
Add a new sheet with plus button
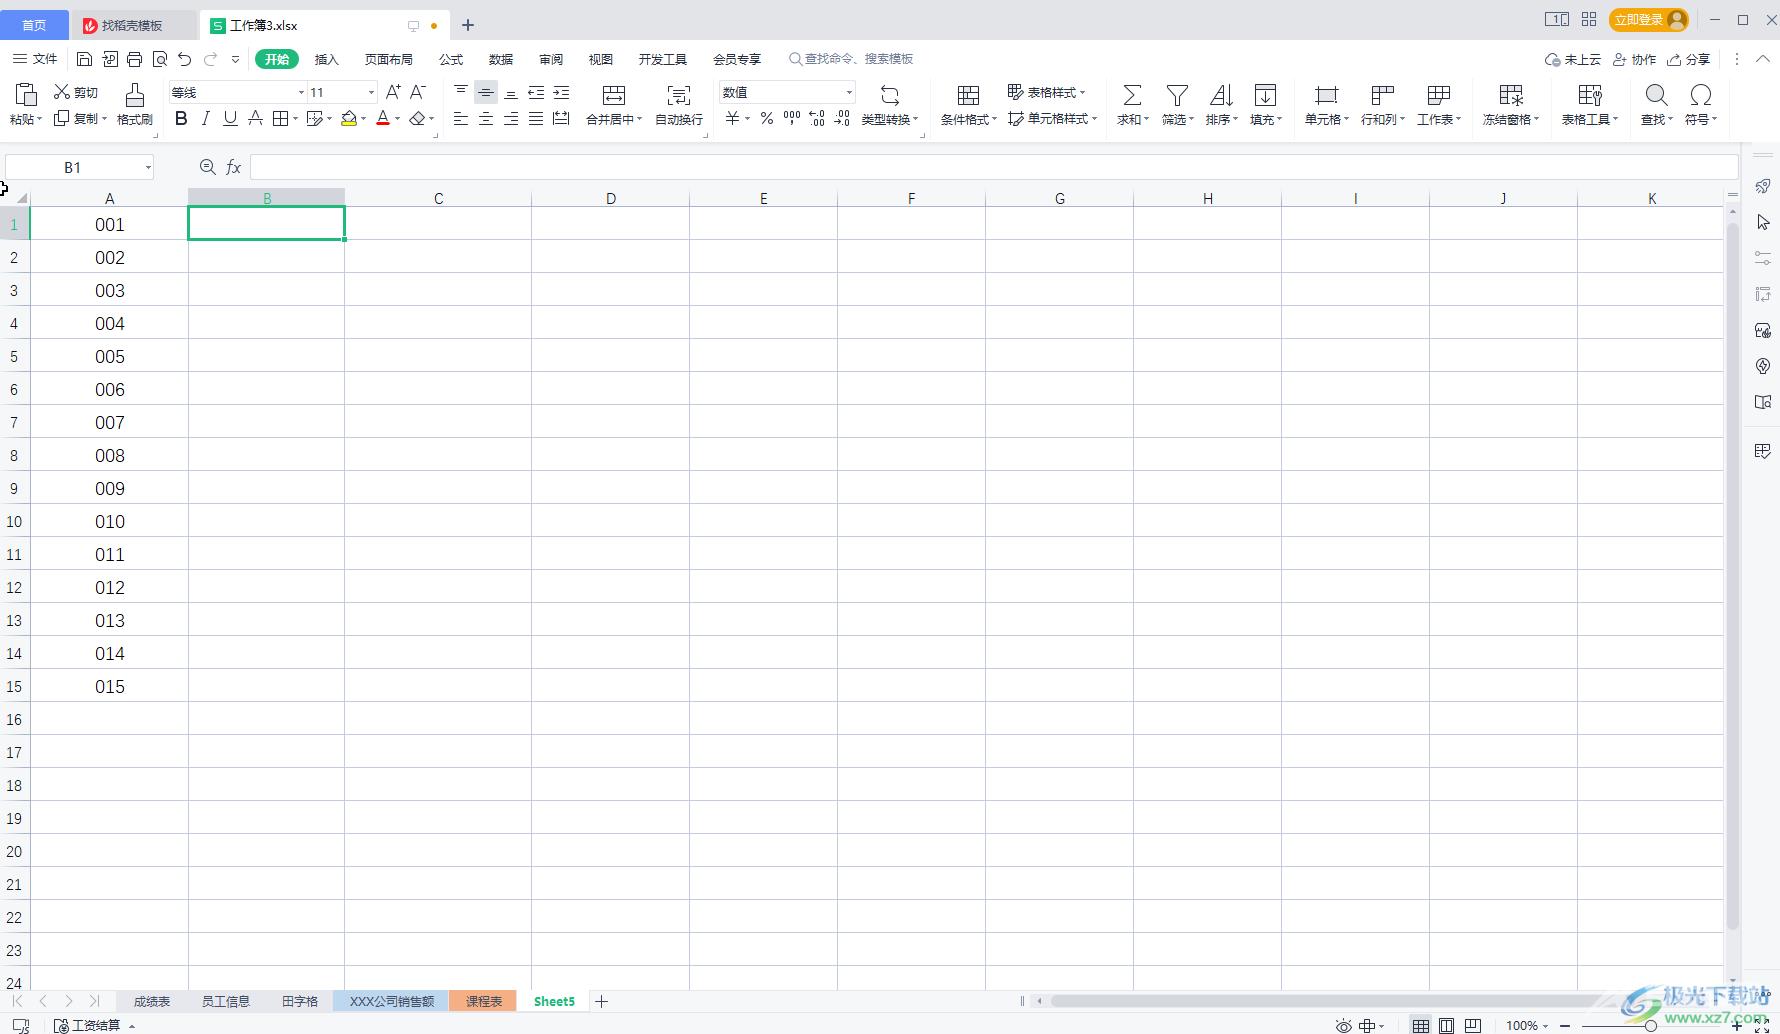601,1001
